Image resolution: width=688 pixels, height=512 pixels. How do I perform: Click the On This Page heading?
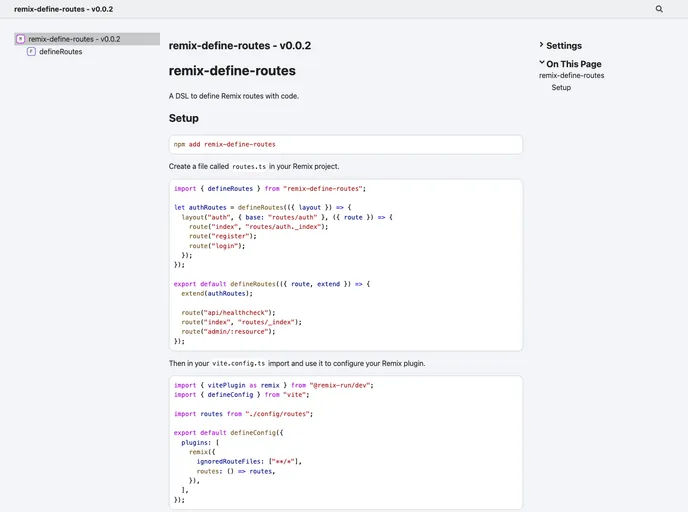573,64
